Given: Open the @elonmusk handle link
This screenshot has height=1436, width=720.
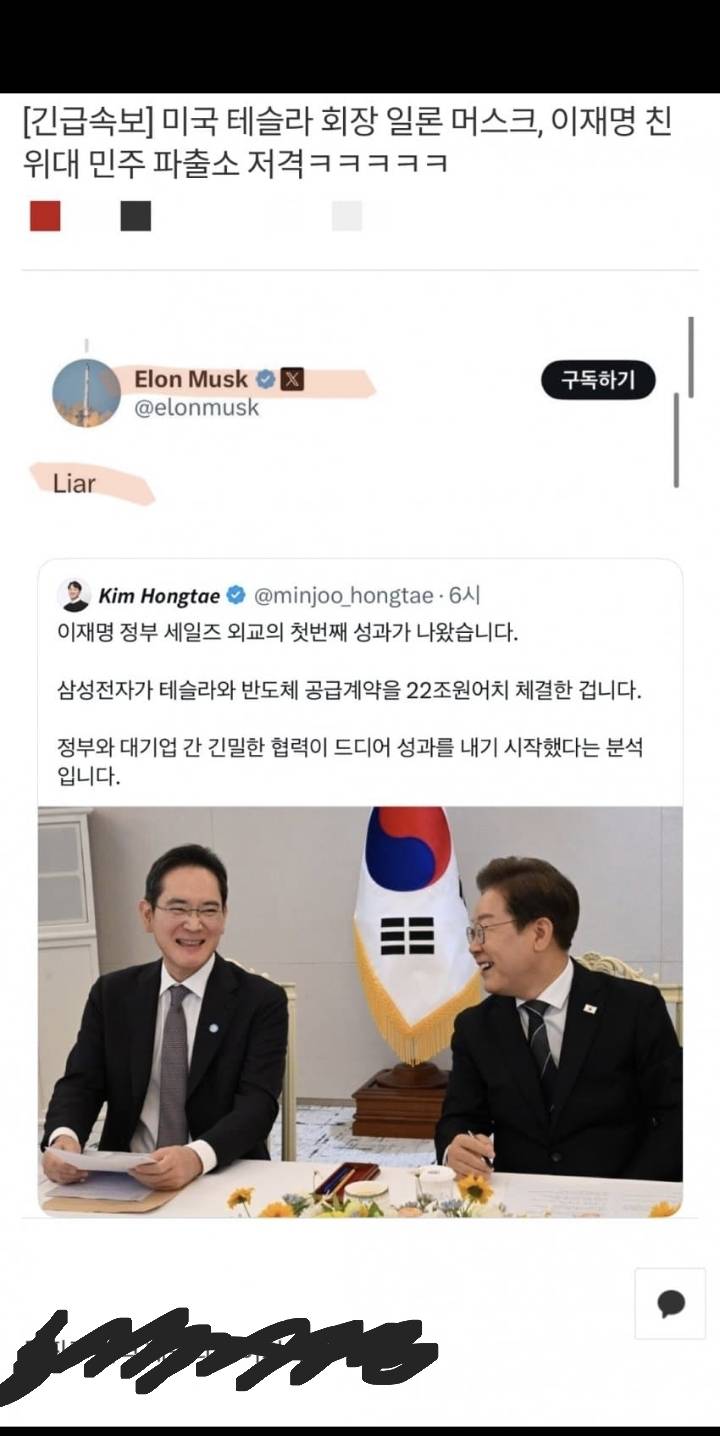Looking at the screenshot, I should 196,407.
